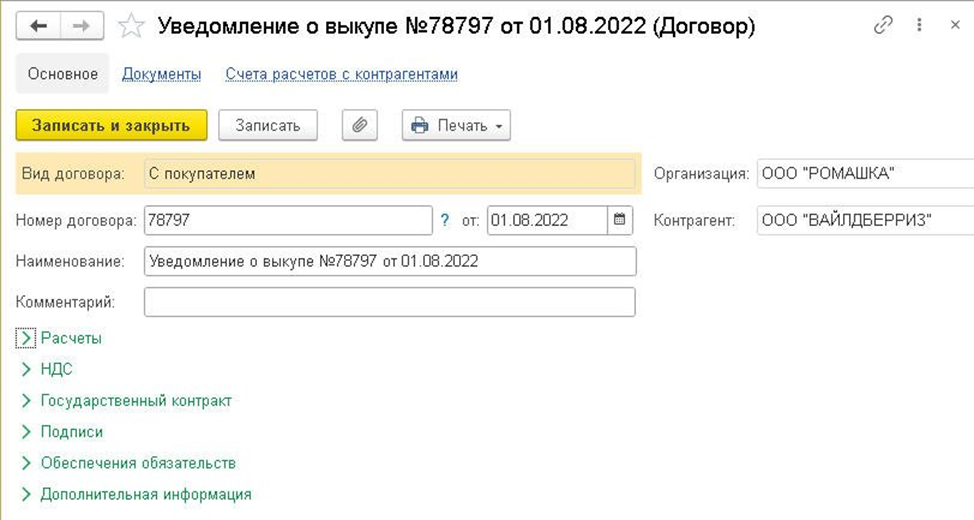Switch to the Основное tab
Image resolution: width=974 pixels, height=520 pixels.
click(x=63, y=74)
